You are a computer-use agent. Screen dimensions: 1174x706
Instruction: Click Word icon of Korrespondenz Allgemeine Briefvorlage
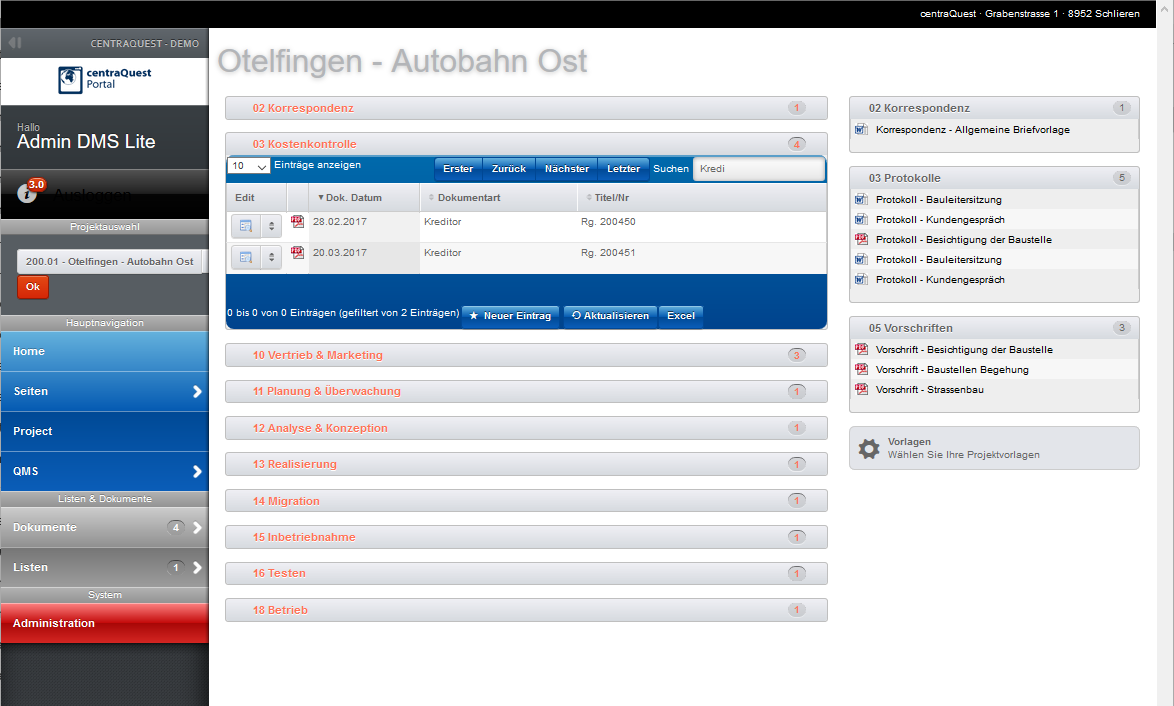[x=861, y=130]
